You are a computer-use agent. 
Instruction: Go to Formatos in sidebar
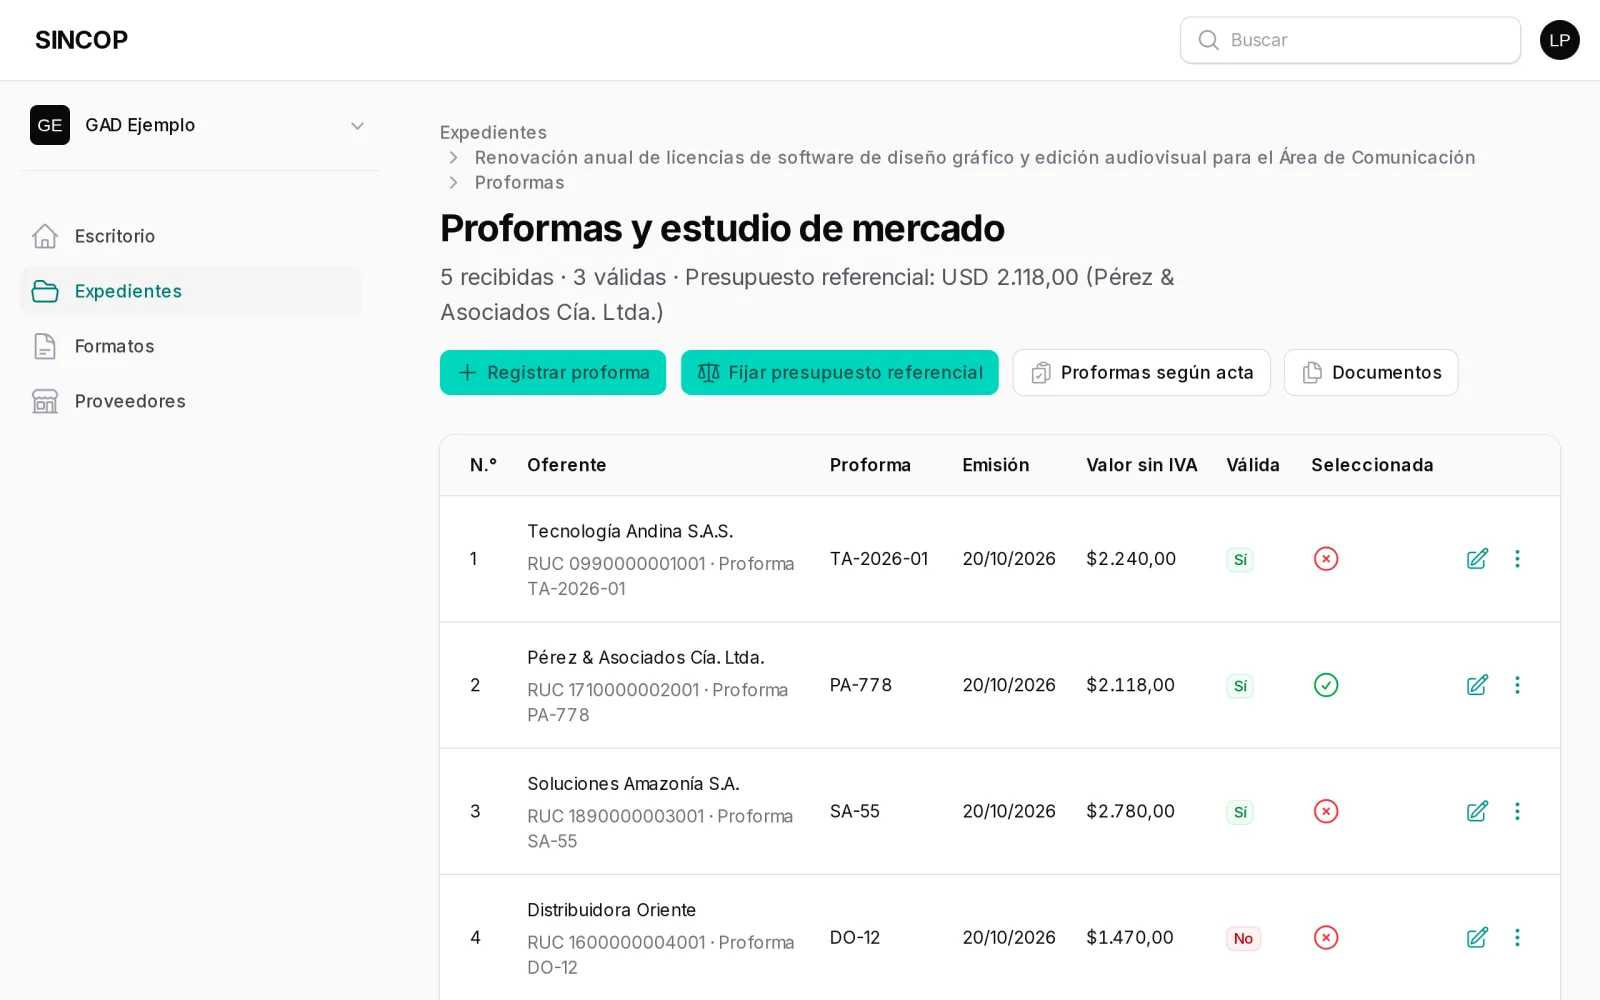[190, 346]
